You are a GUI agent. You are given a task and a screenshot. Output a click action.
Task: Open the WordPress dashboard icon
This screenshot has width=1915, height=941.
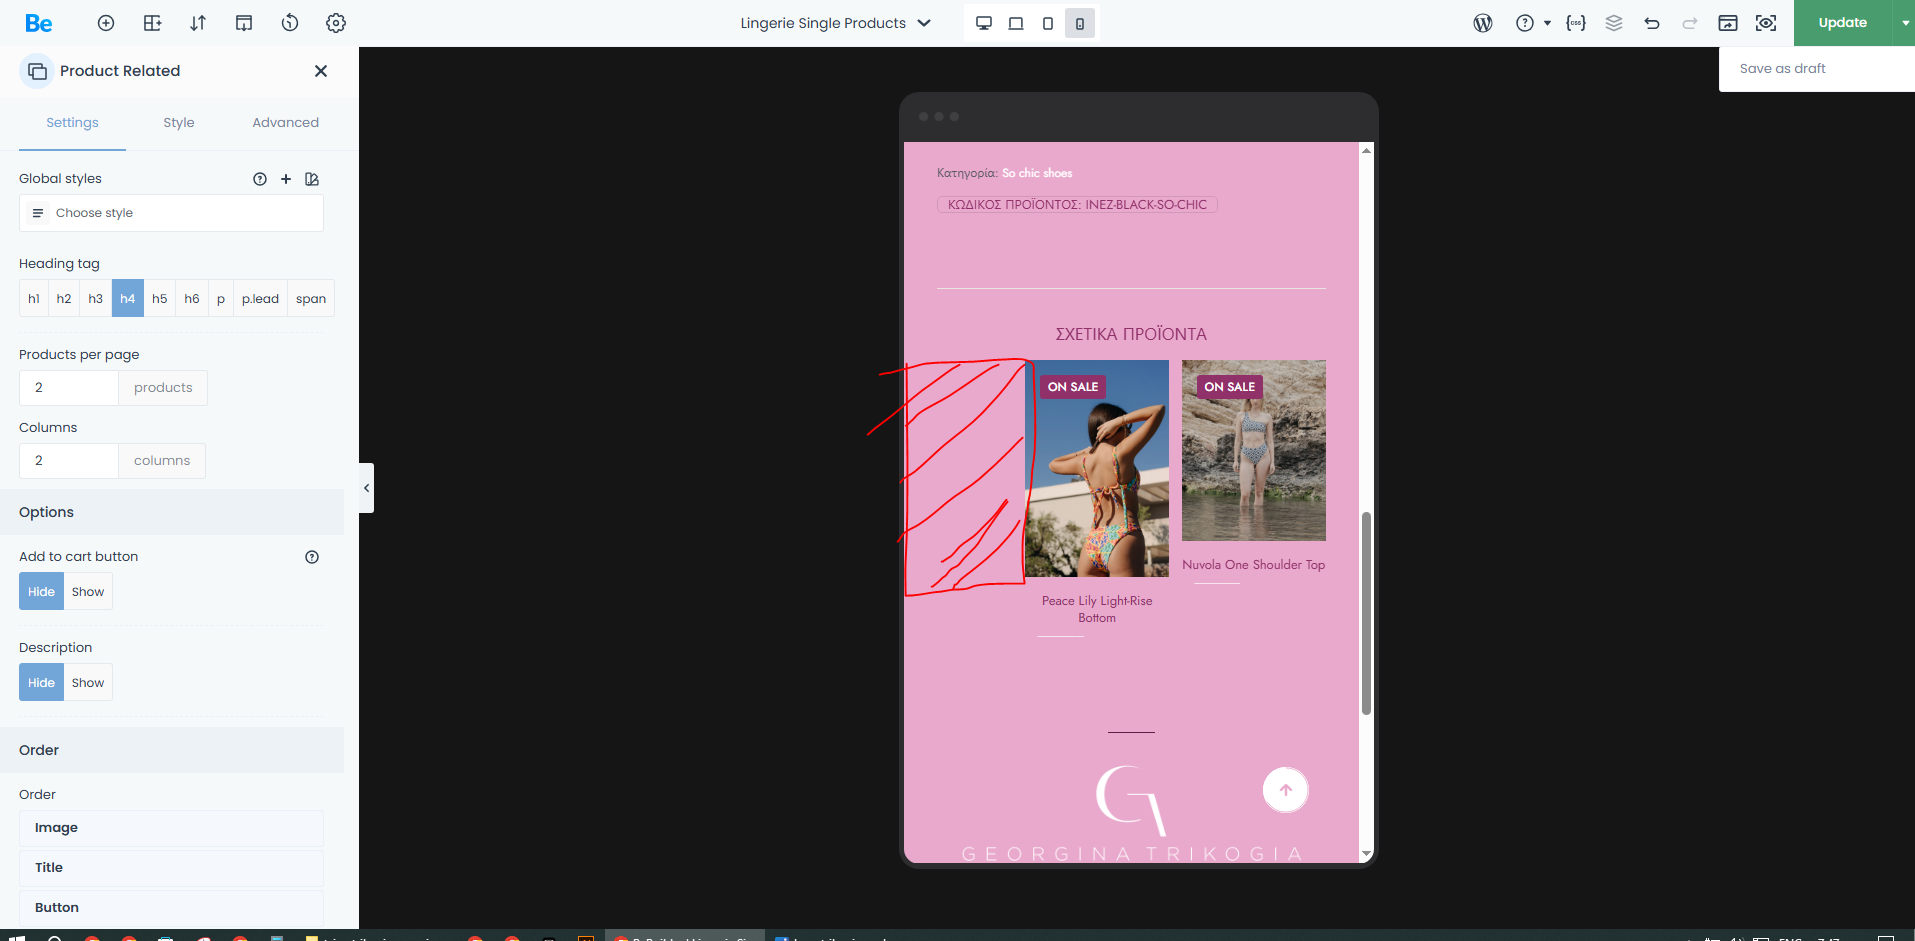[1483, 23]
